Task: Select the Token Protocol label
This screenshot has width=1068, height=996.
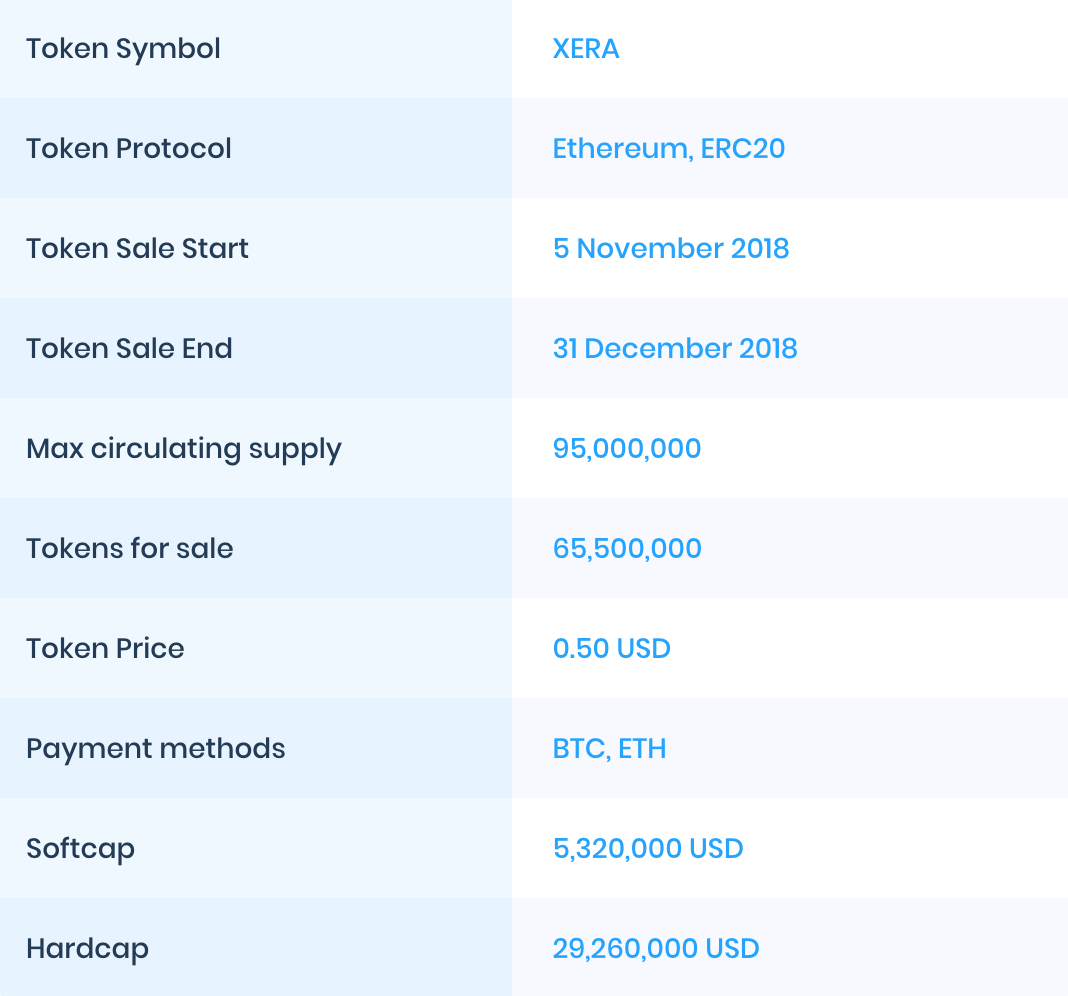Action: point(129,149)
